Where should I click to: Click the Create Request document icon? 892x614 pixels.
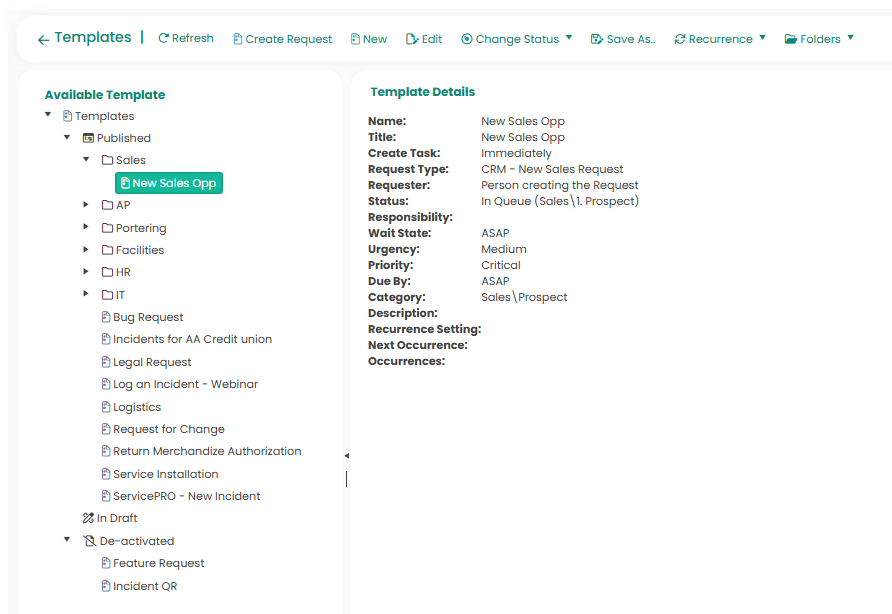238,39
